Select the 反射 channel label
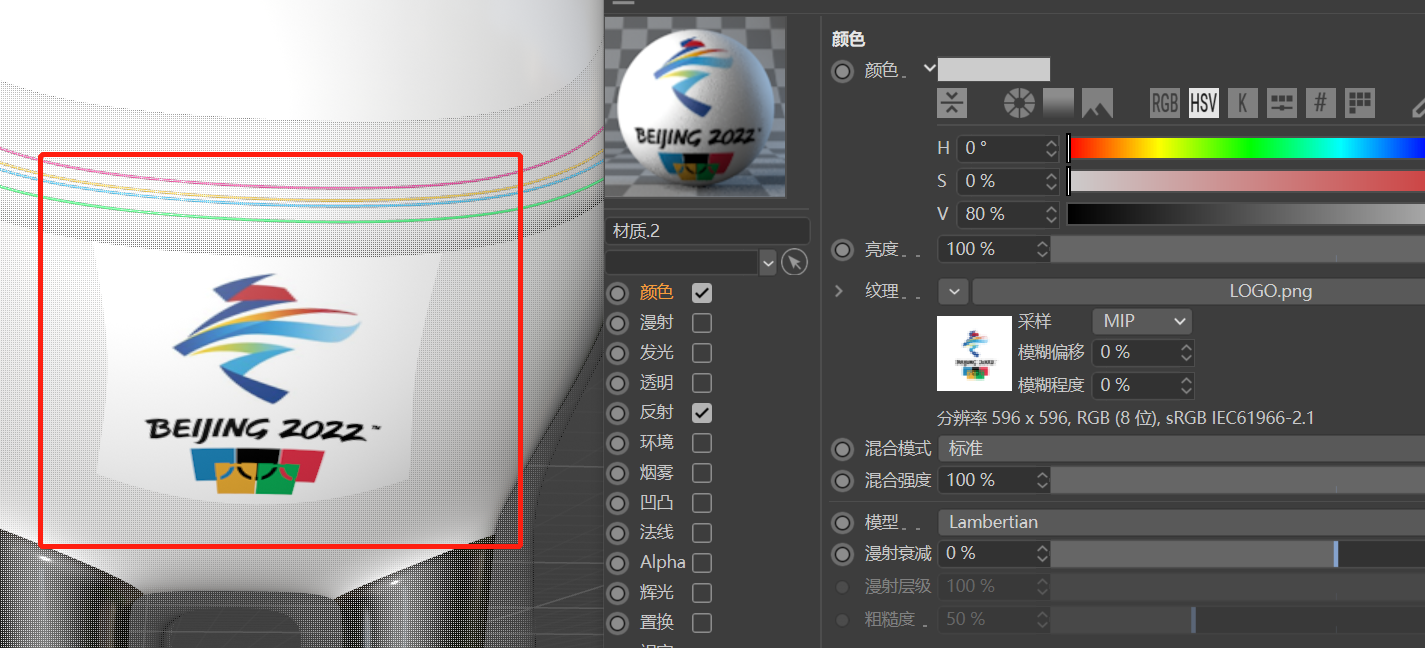Viewport: 1425px width, 648px height. (x=657, y=412)
